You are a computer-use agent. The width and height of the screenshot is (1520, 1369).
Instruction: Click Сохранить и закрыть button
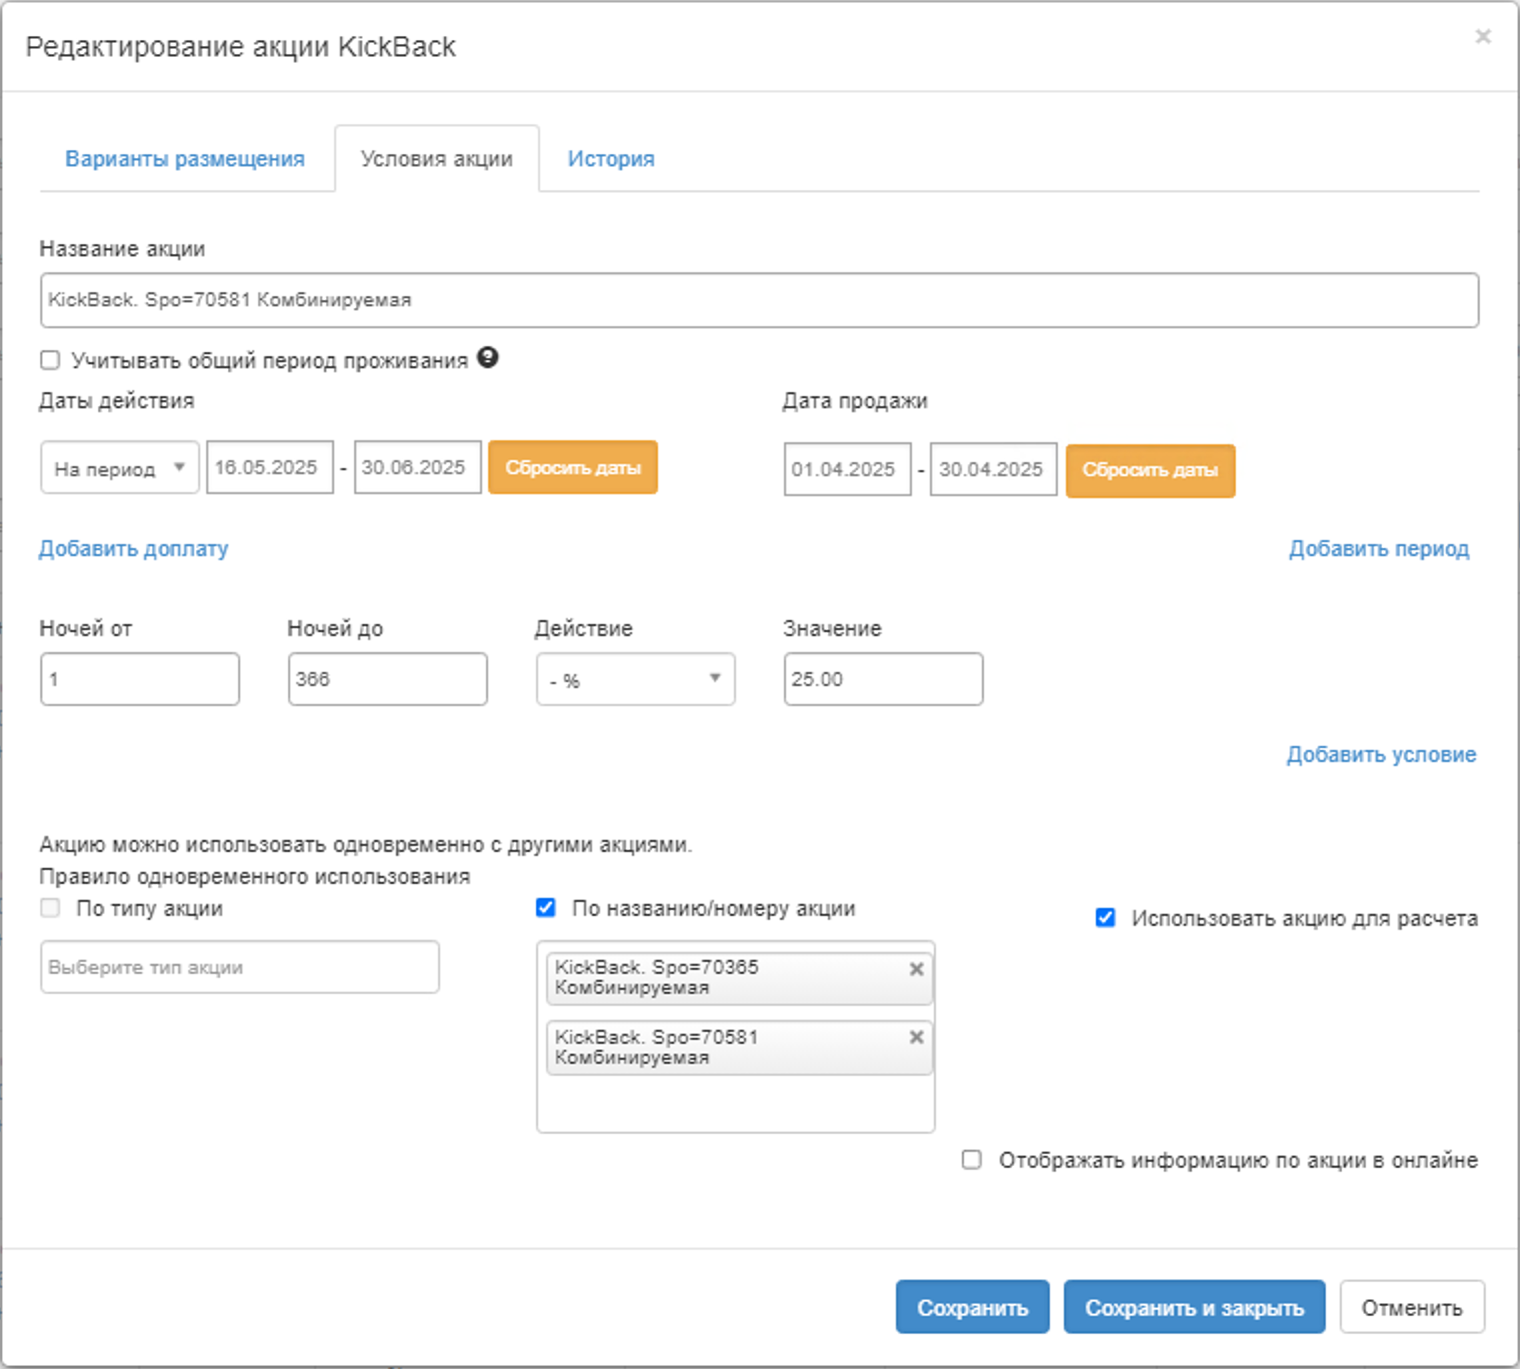pyautogui.click(x=1194, y=1307)
